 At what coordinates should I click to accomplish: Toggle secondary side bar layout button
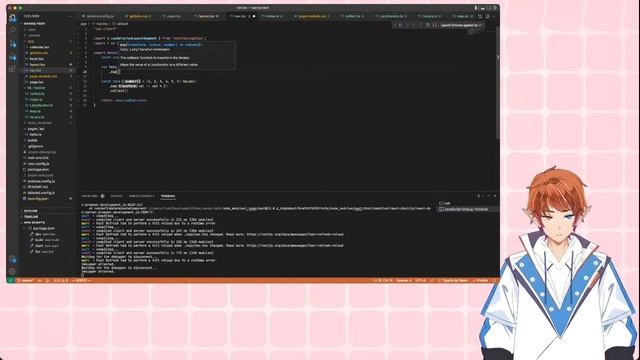[x=489, y=8]
